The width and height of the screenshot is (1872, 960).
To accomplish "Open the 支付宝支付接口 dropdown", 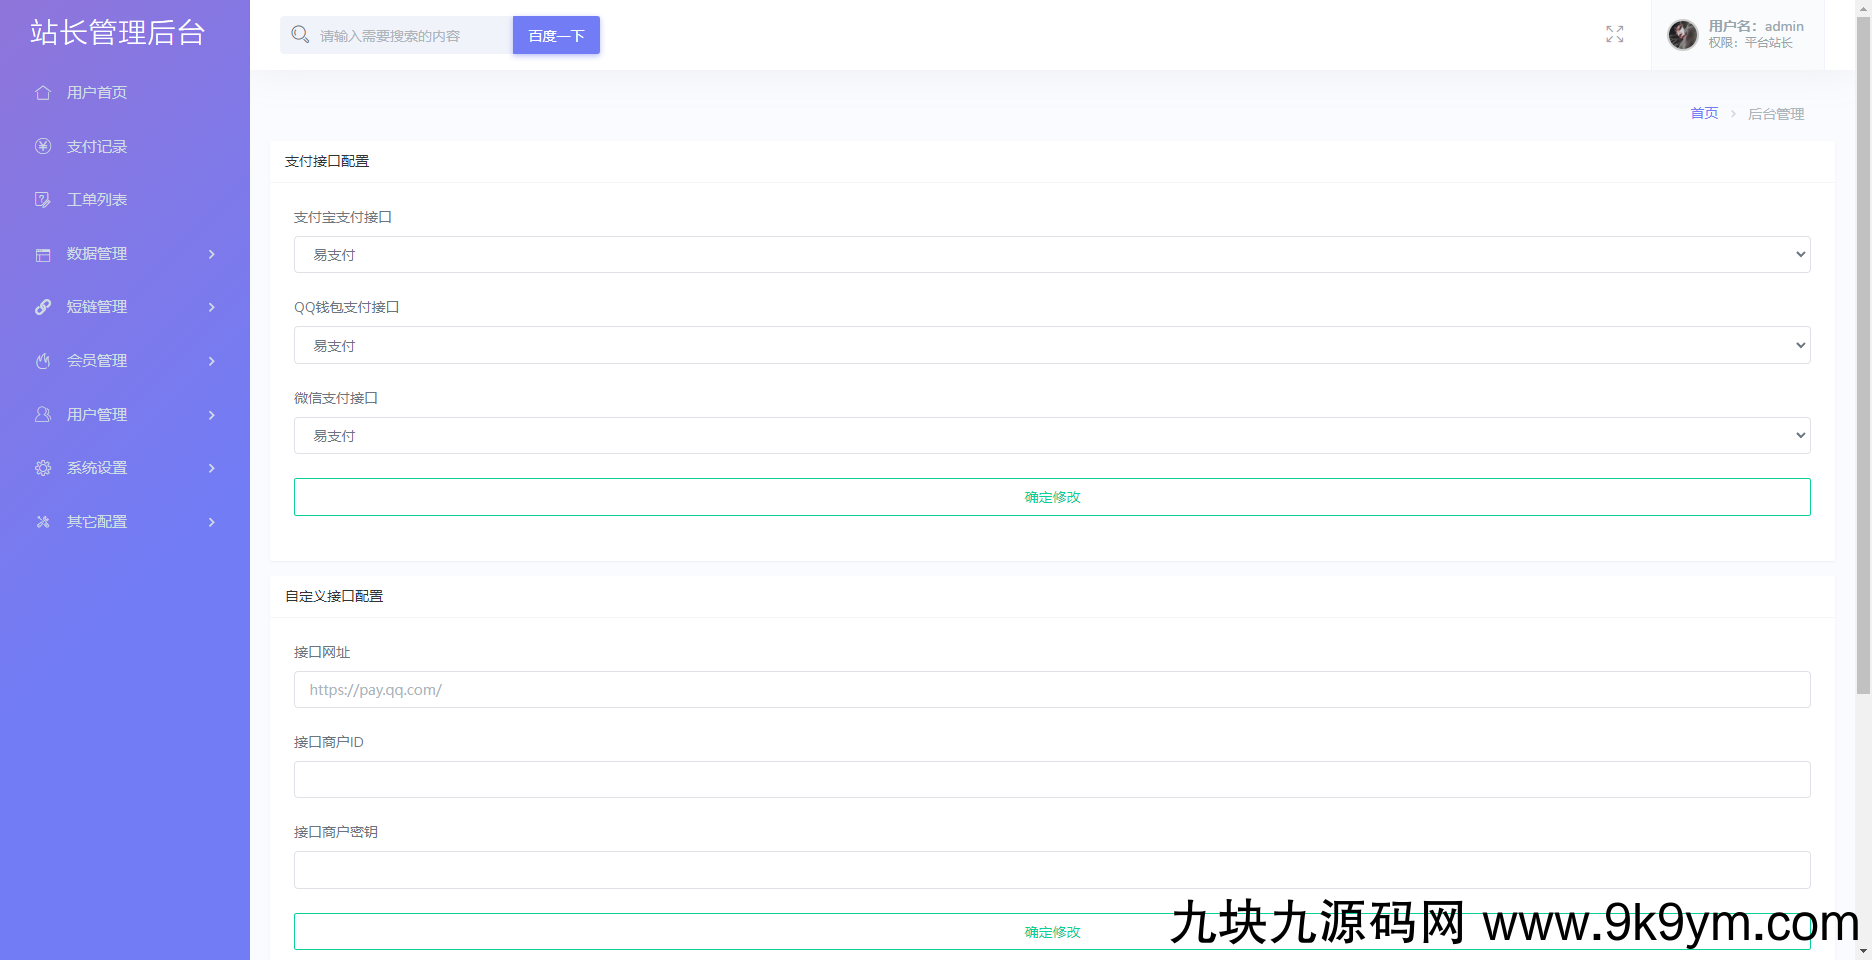I will 1051,254.
